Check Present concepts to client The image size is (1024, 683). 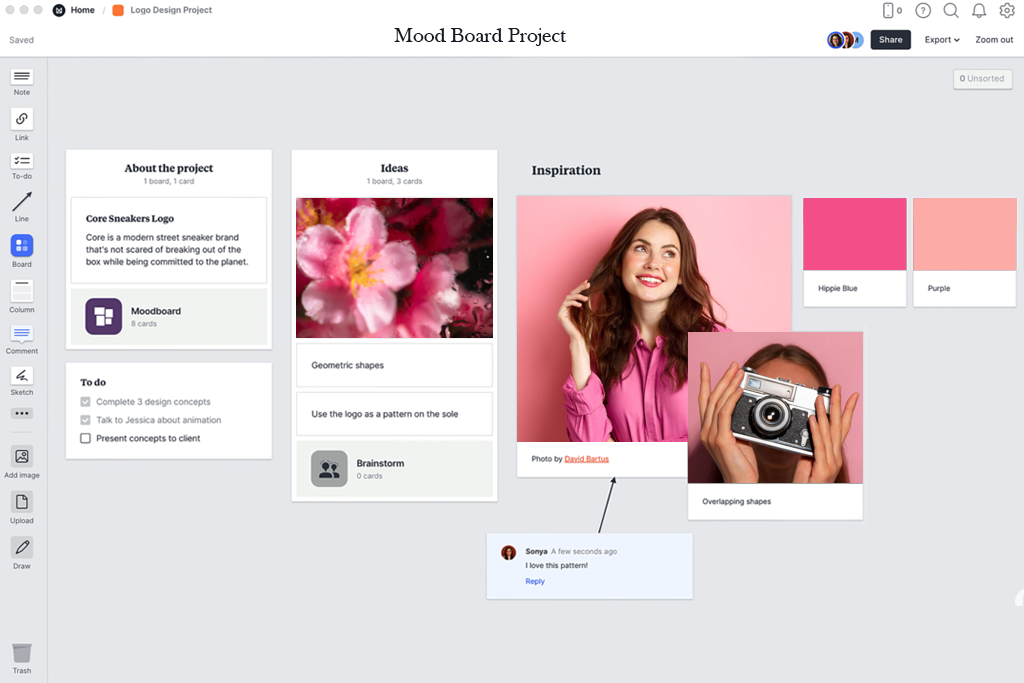86,438
